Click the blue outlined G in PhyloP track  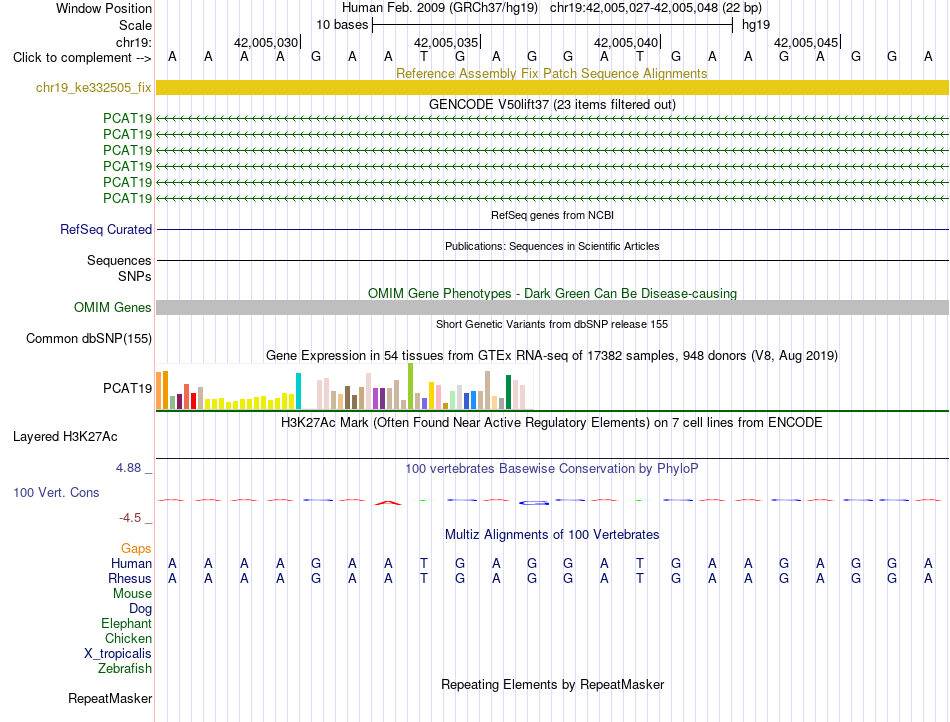click(x=533, y=502)
